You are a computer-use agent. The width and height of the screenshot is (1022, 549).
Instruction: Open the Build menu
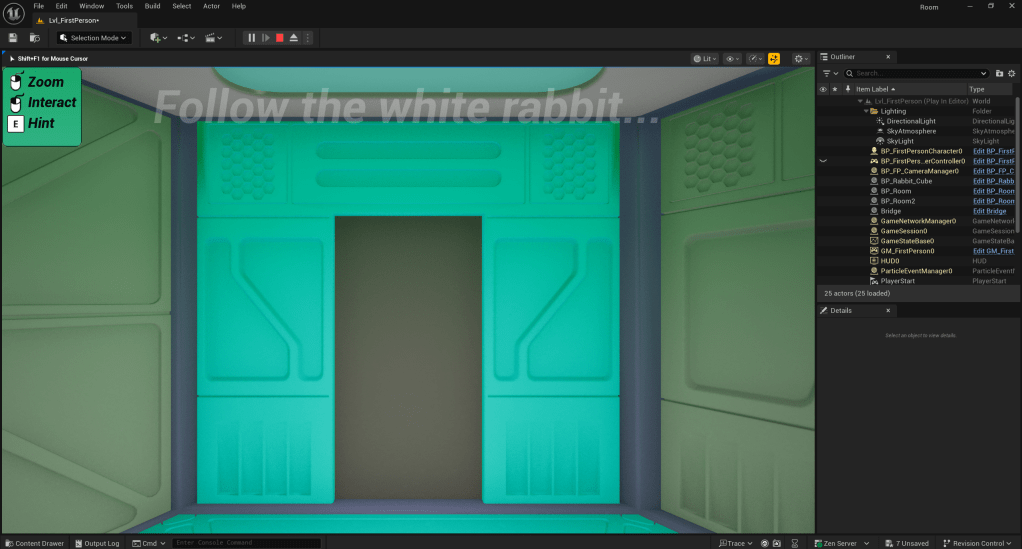coord(152,6)
